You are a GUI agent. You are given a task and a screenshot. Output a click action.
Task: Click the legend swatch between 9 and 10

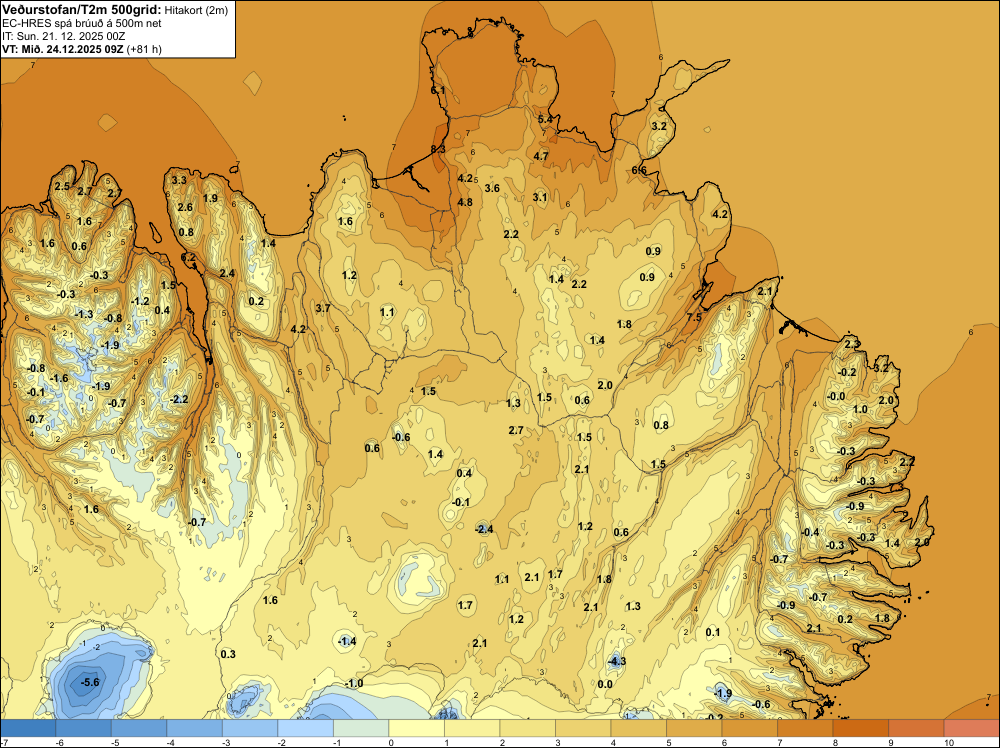coord(916,728)
